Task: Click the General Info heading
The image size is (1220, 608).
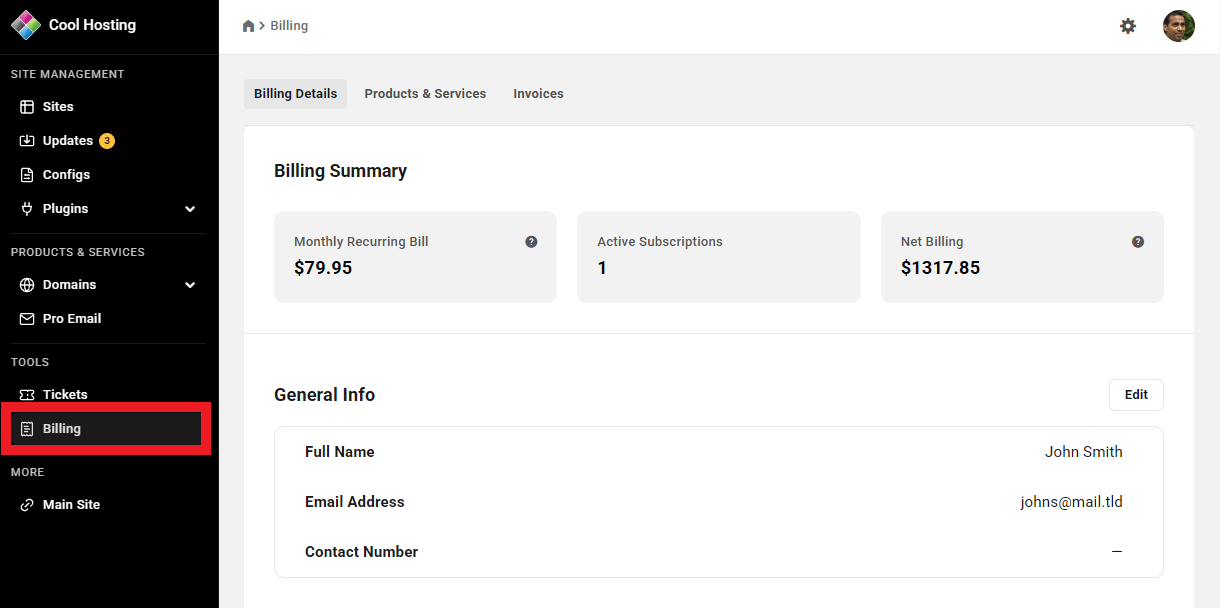Action: (325, 395)
